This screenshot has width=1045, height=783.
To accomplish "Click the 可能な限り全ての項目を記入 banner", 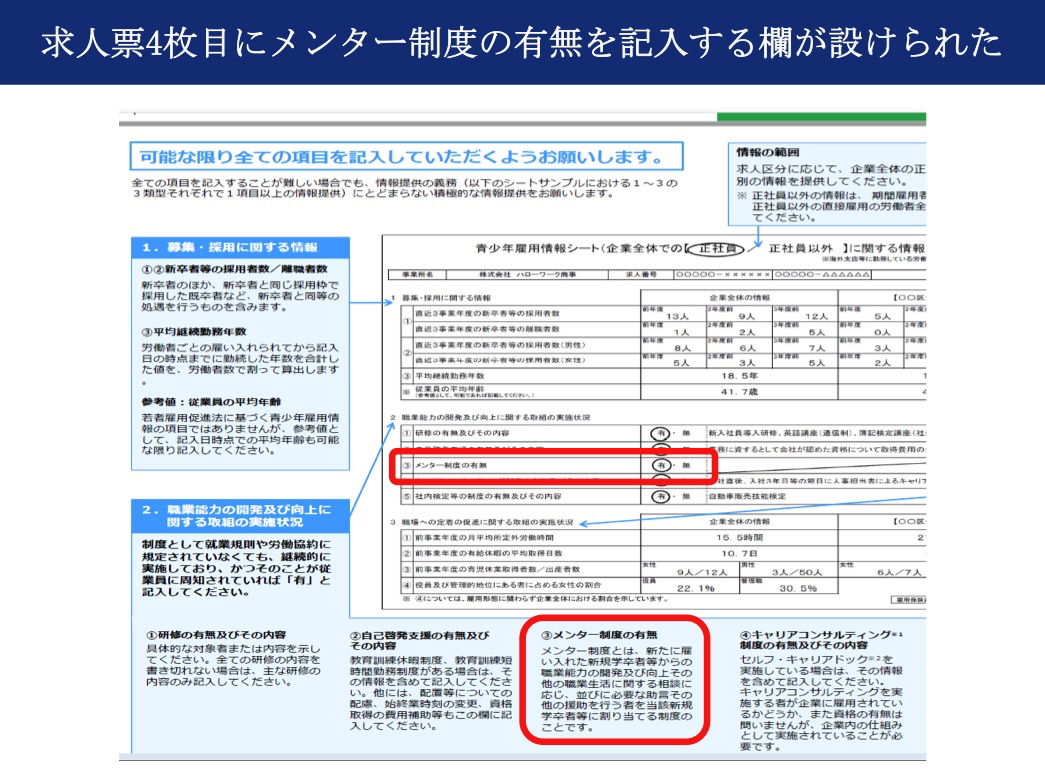I will tap(405, 156).
